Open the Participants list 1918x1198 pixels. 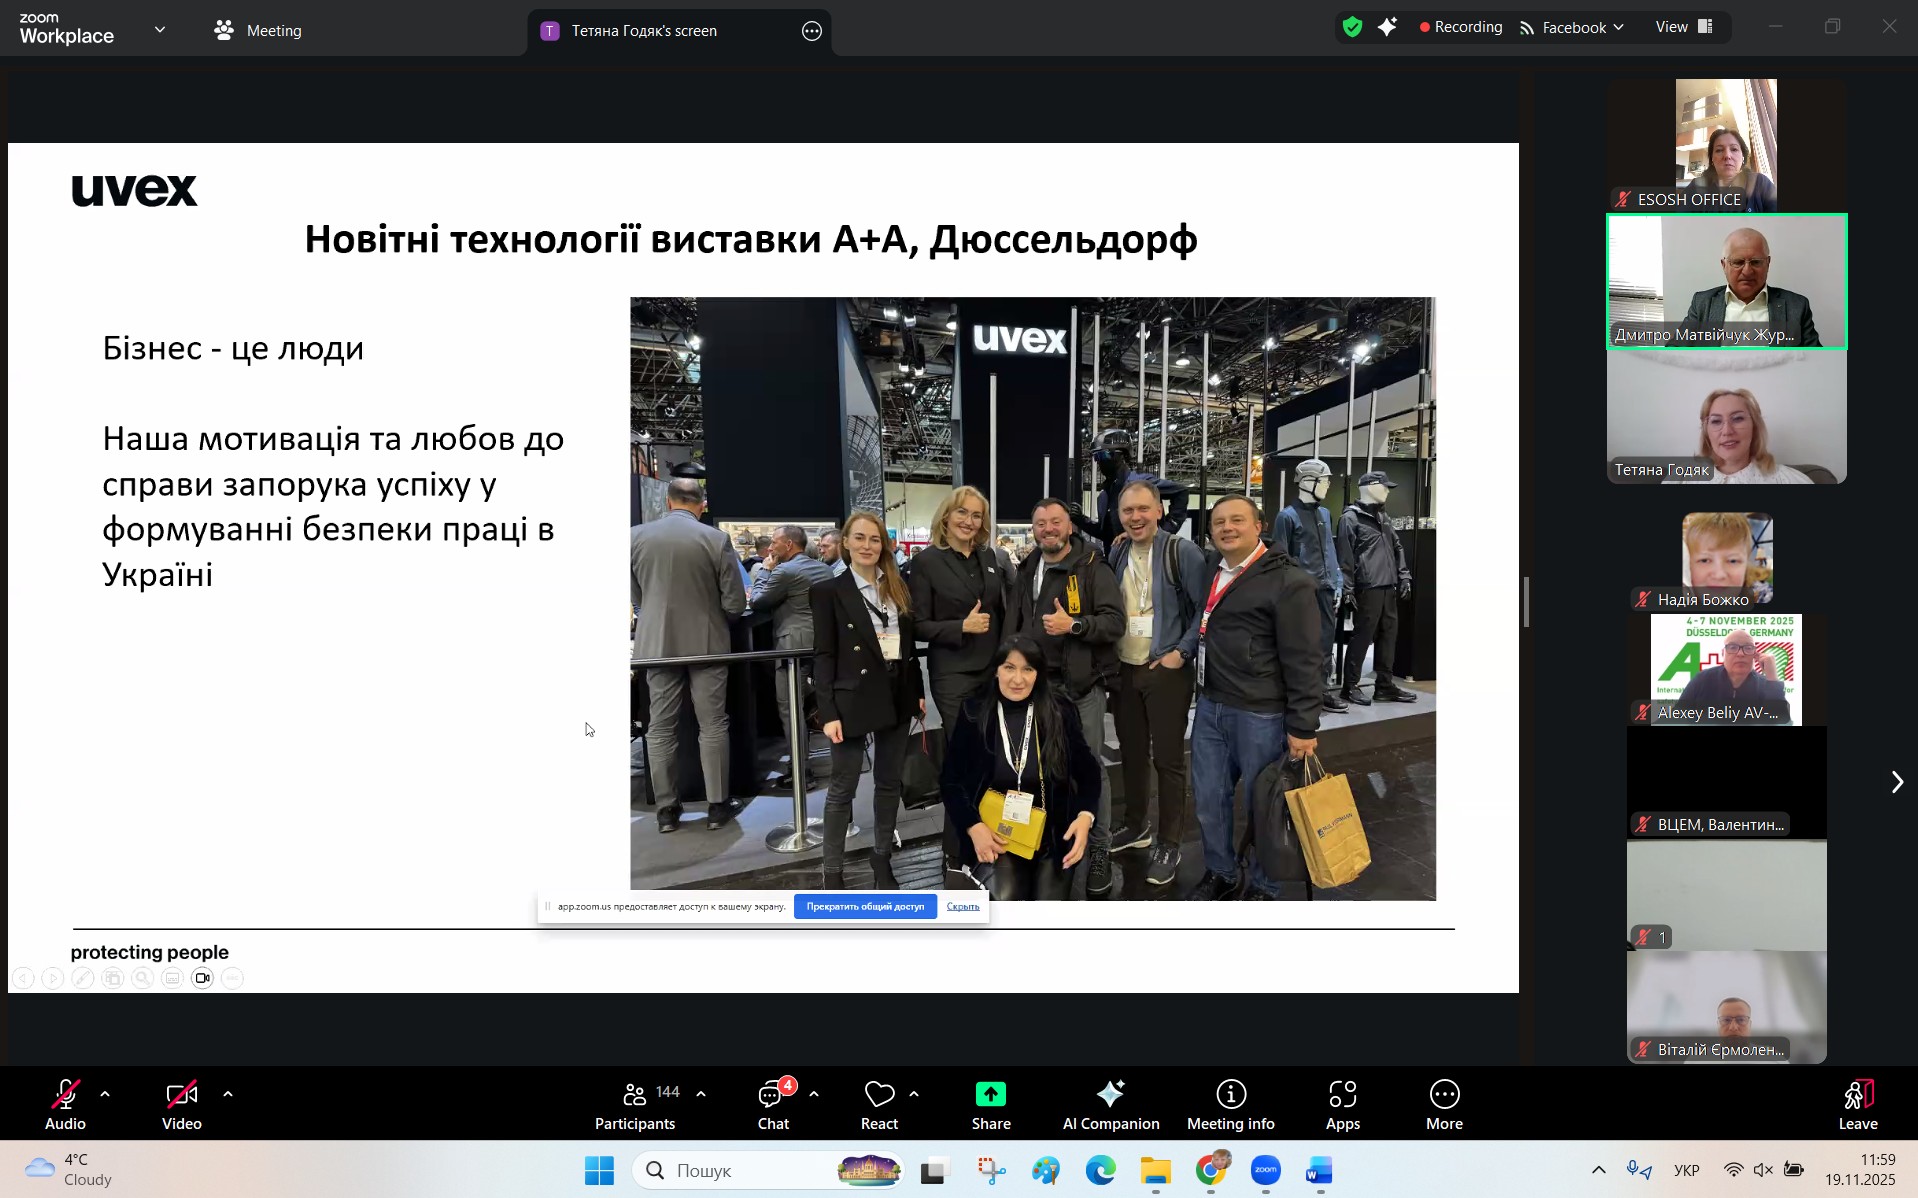click(635, 1104)
